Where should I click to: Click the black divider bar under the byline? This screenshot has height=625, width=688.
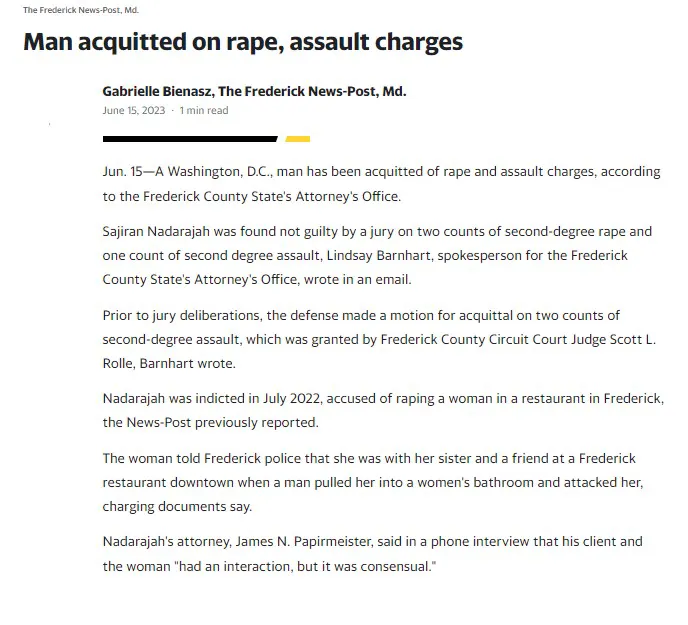(x=190, y=139)
